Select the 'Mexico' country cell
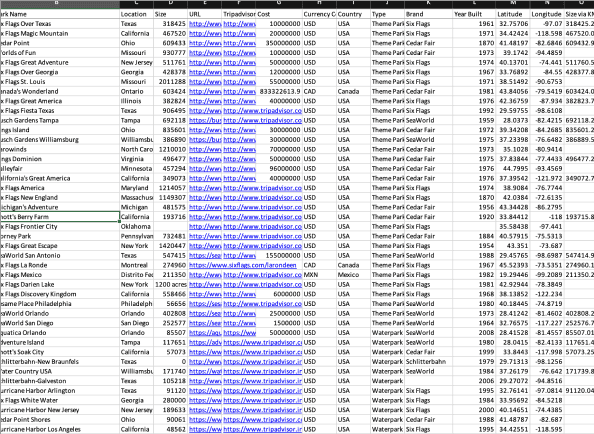This screenshot has width=594, height=434. [353, 275]
